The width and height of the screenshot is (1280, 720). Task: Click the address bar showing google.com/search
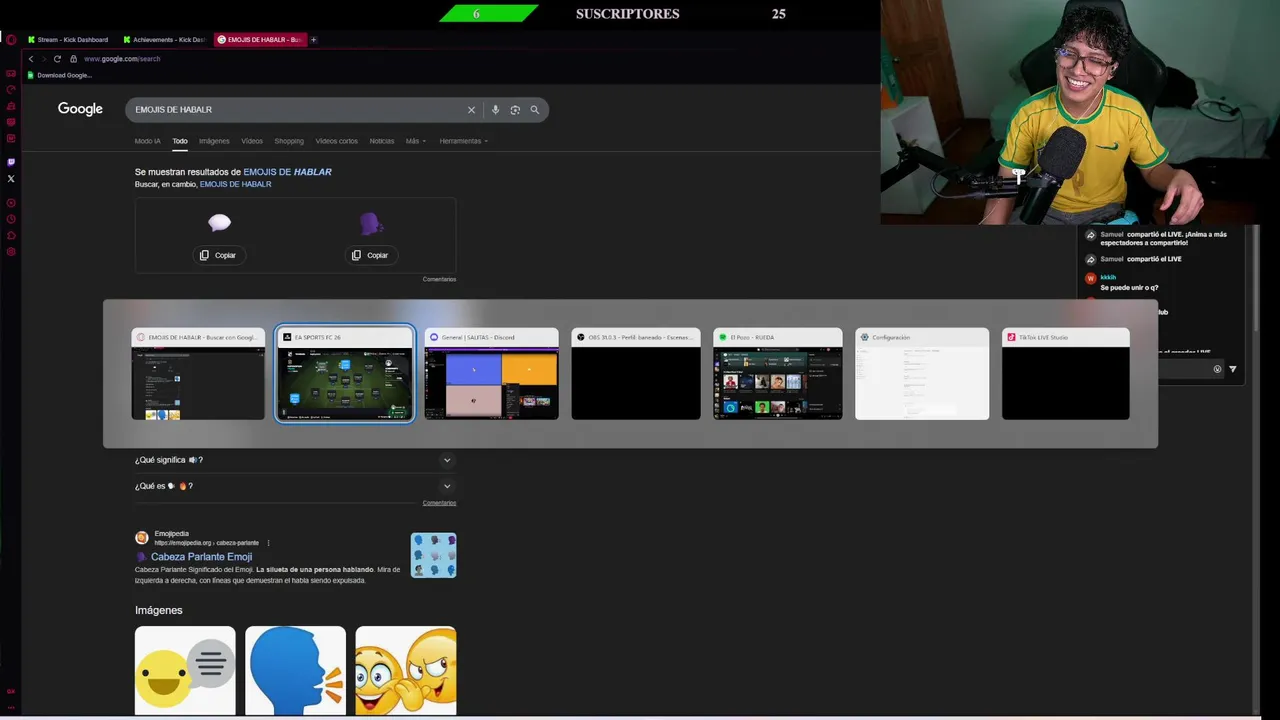(122, 59)
